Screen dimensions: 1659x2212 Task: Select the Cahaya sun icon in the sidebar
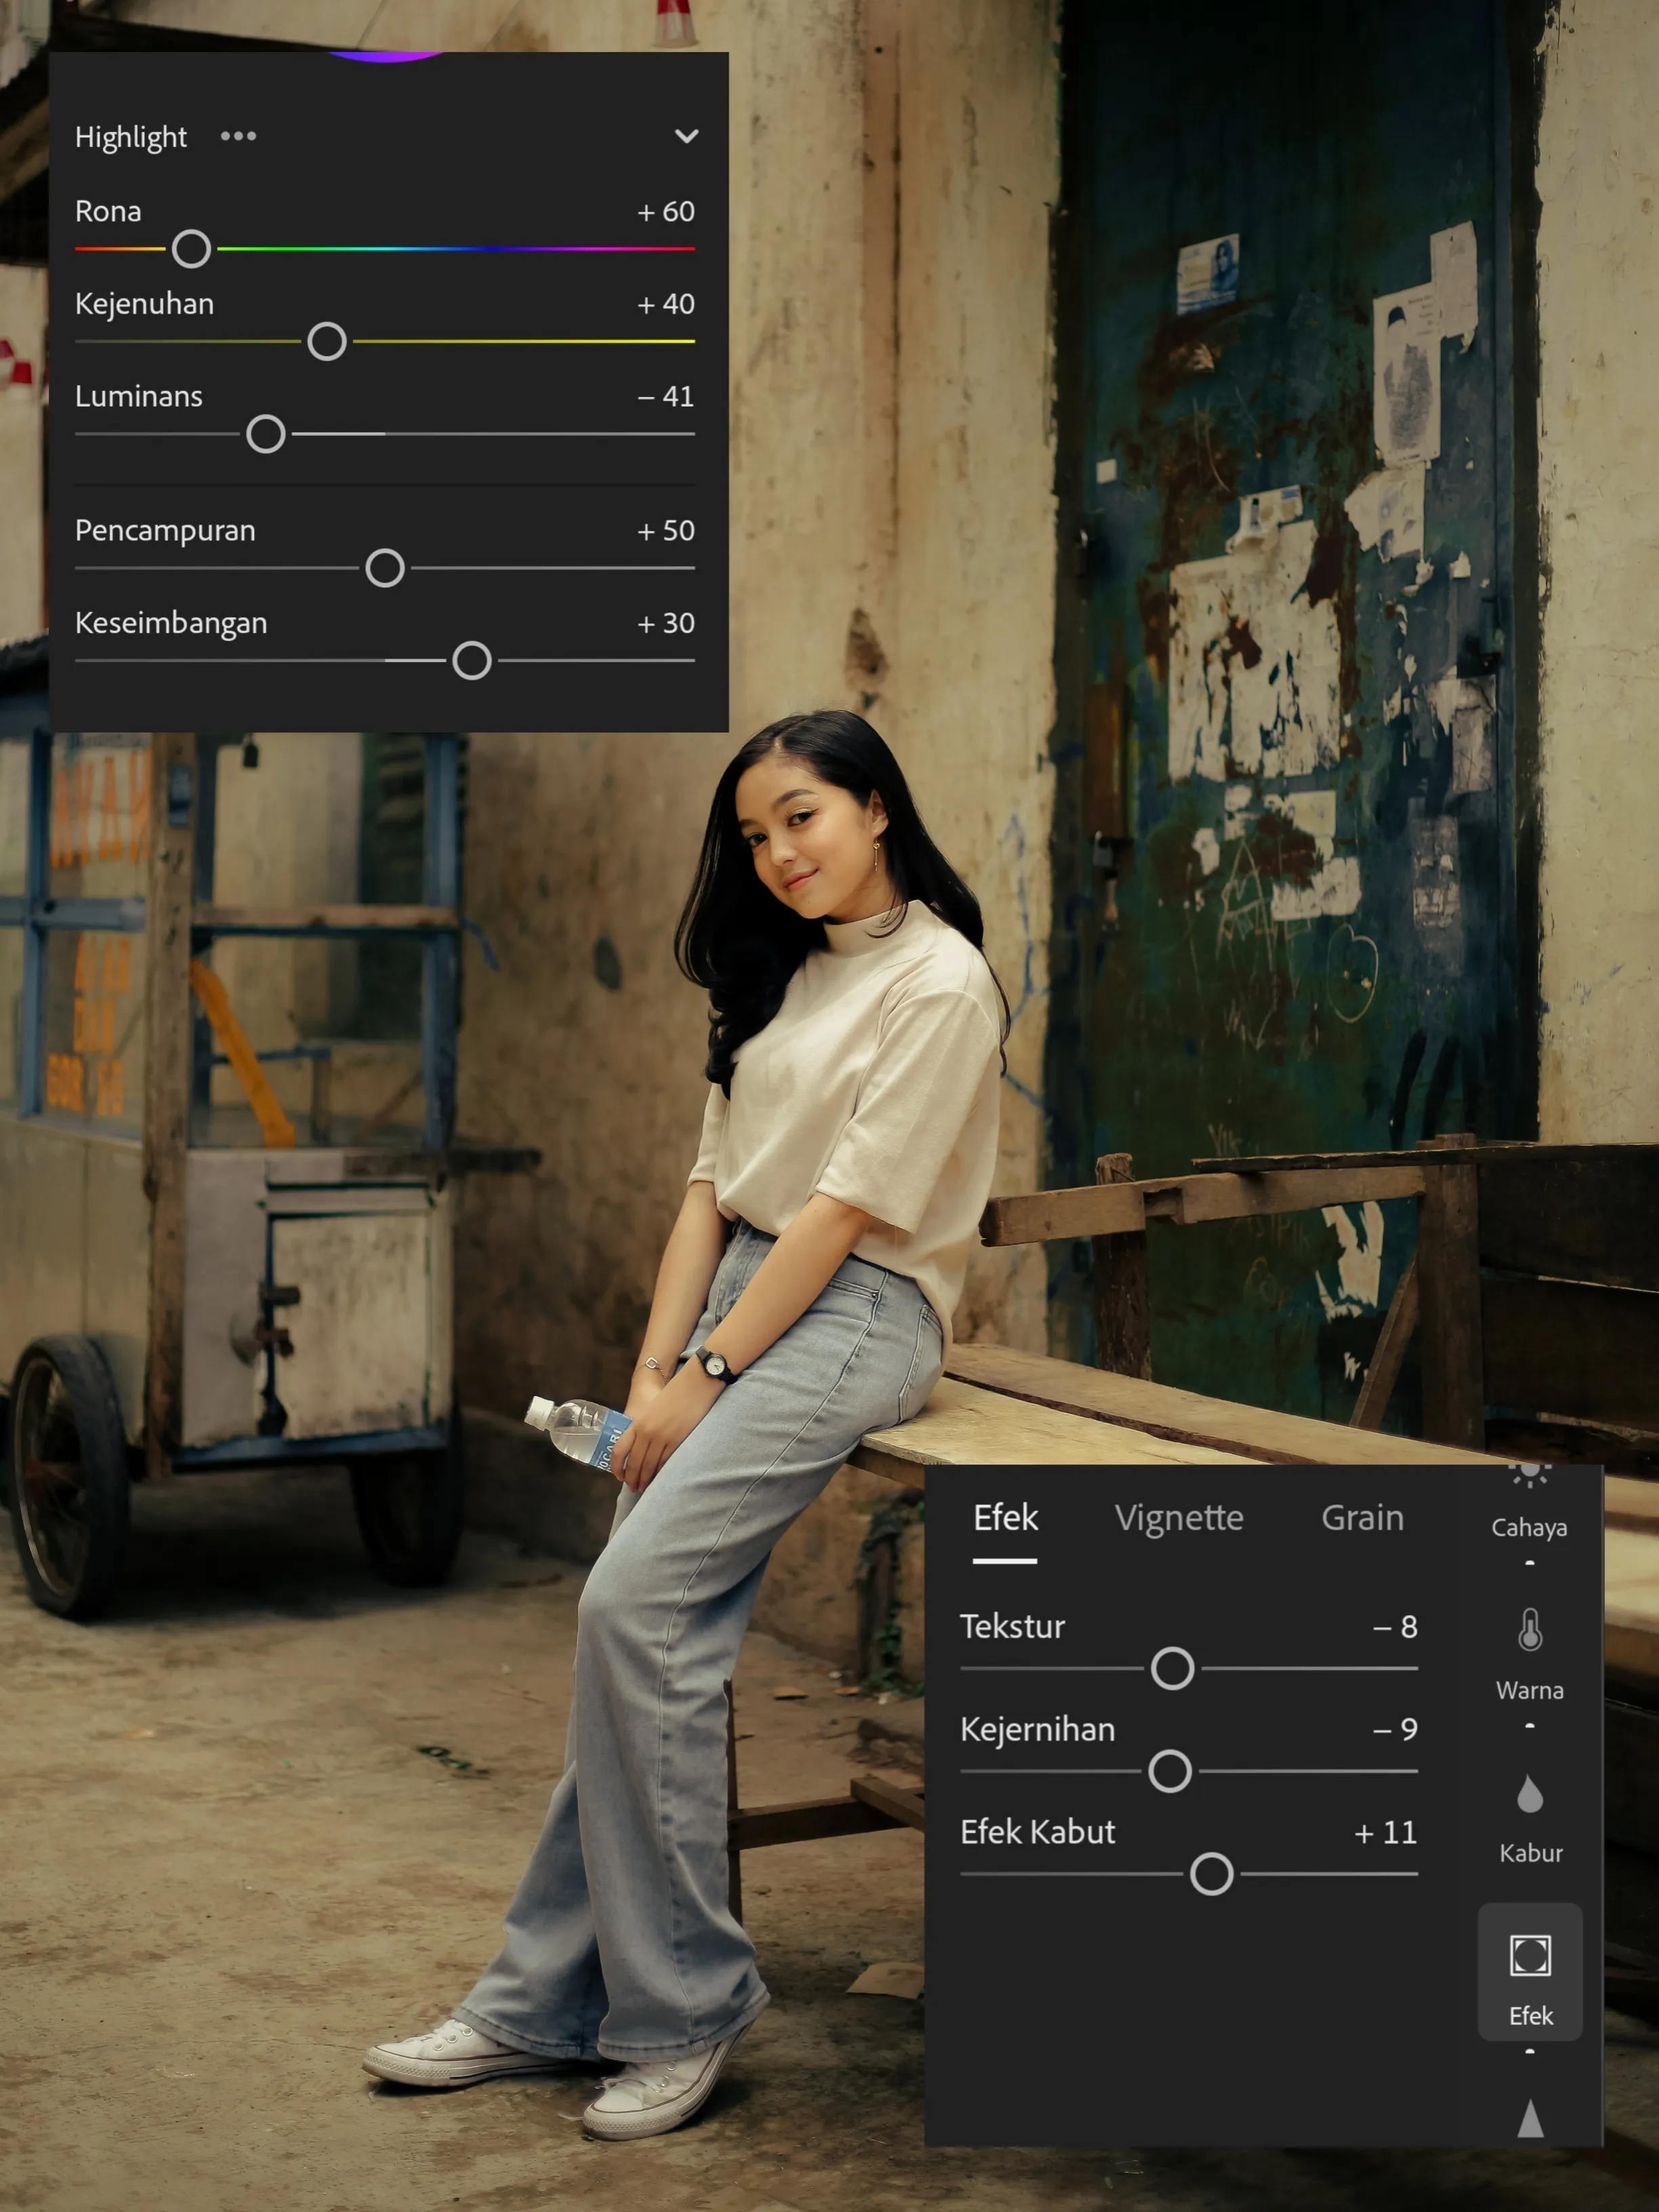pyautogui.click(x=1529, y=1474)
